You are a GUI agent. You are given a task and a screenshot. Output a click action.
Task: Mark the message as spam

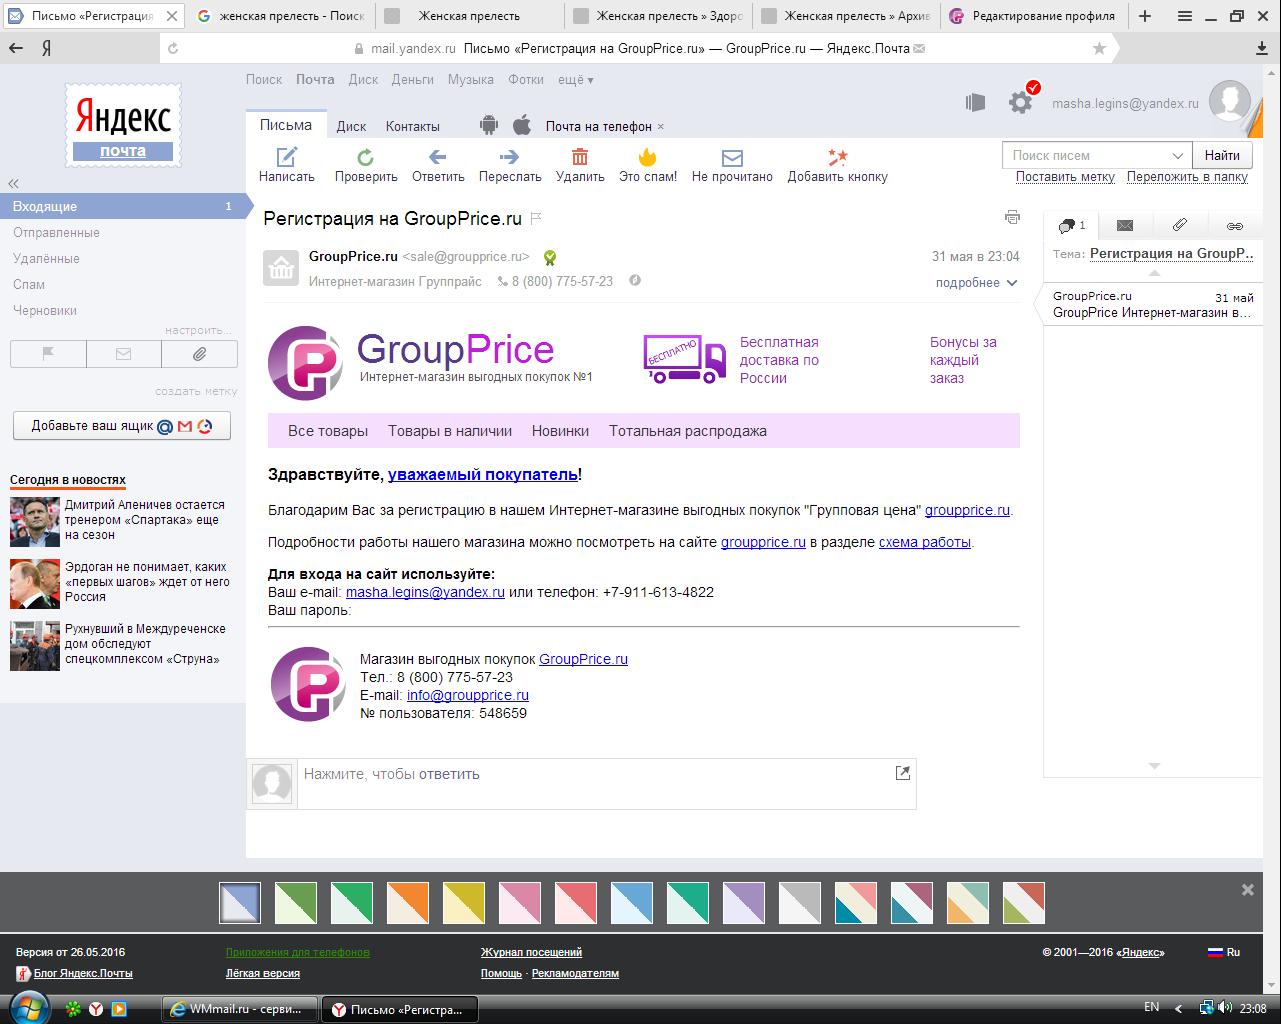(648, 165)
